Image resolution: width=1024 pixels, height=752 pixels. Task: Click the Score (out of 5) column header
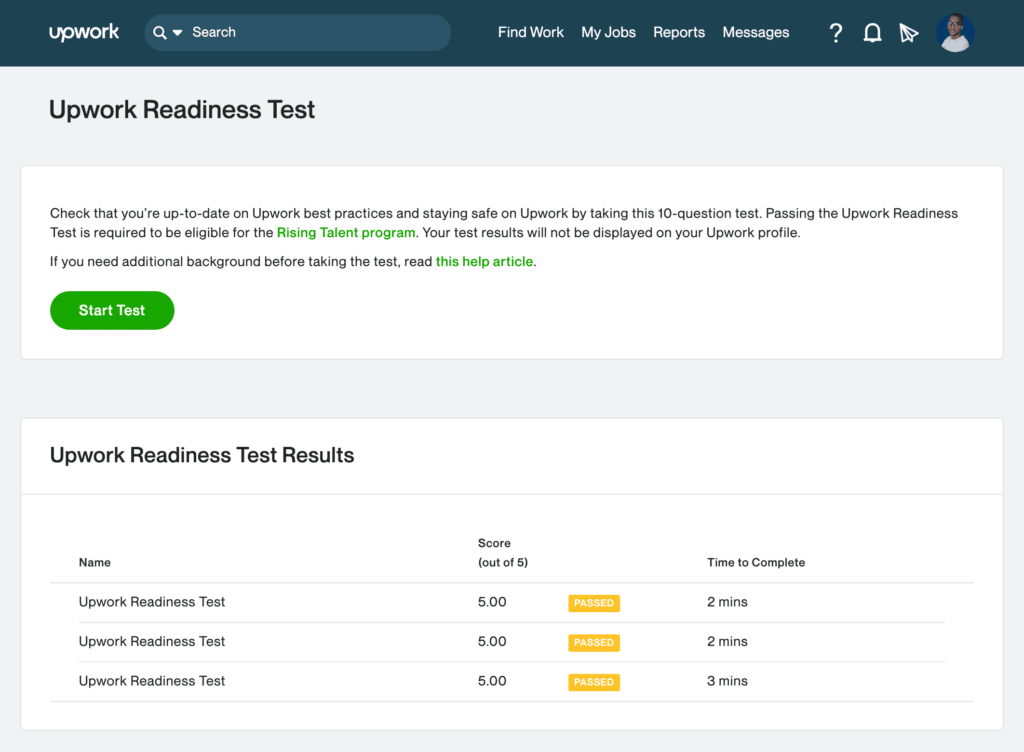click(x=502, y=552)
